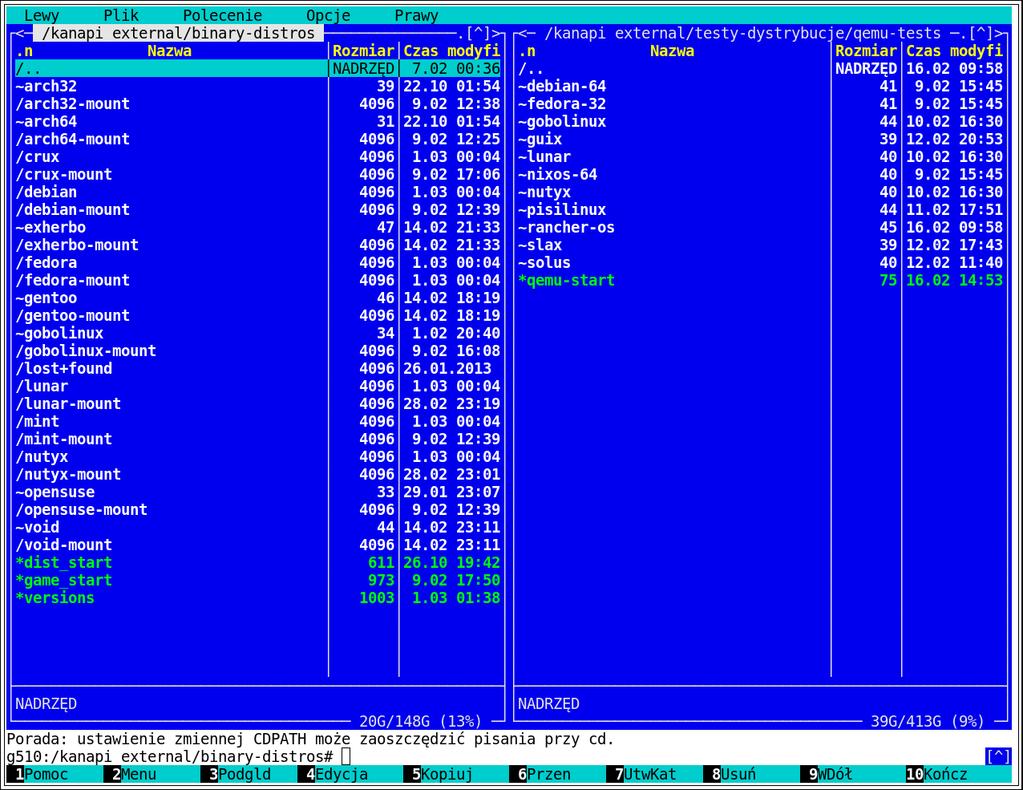Screen dimensions: 1023x790
Task: Select the /nutyx-mount directory
Action: 258,474
